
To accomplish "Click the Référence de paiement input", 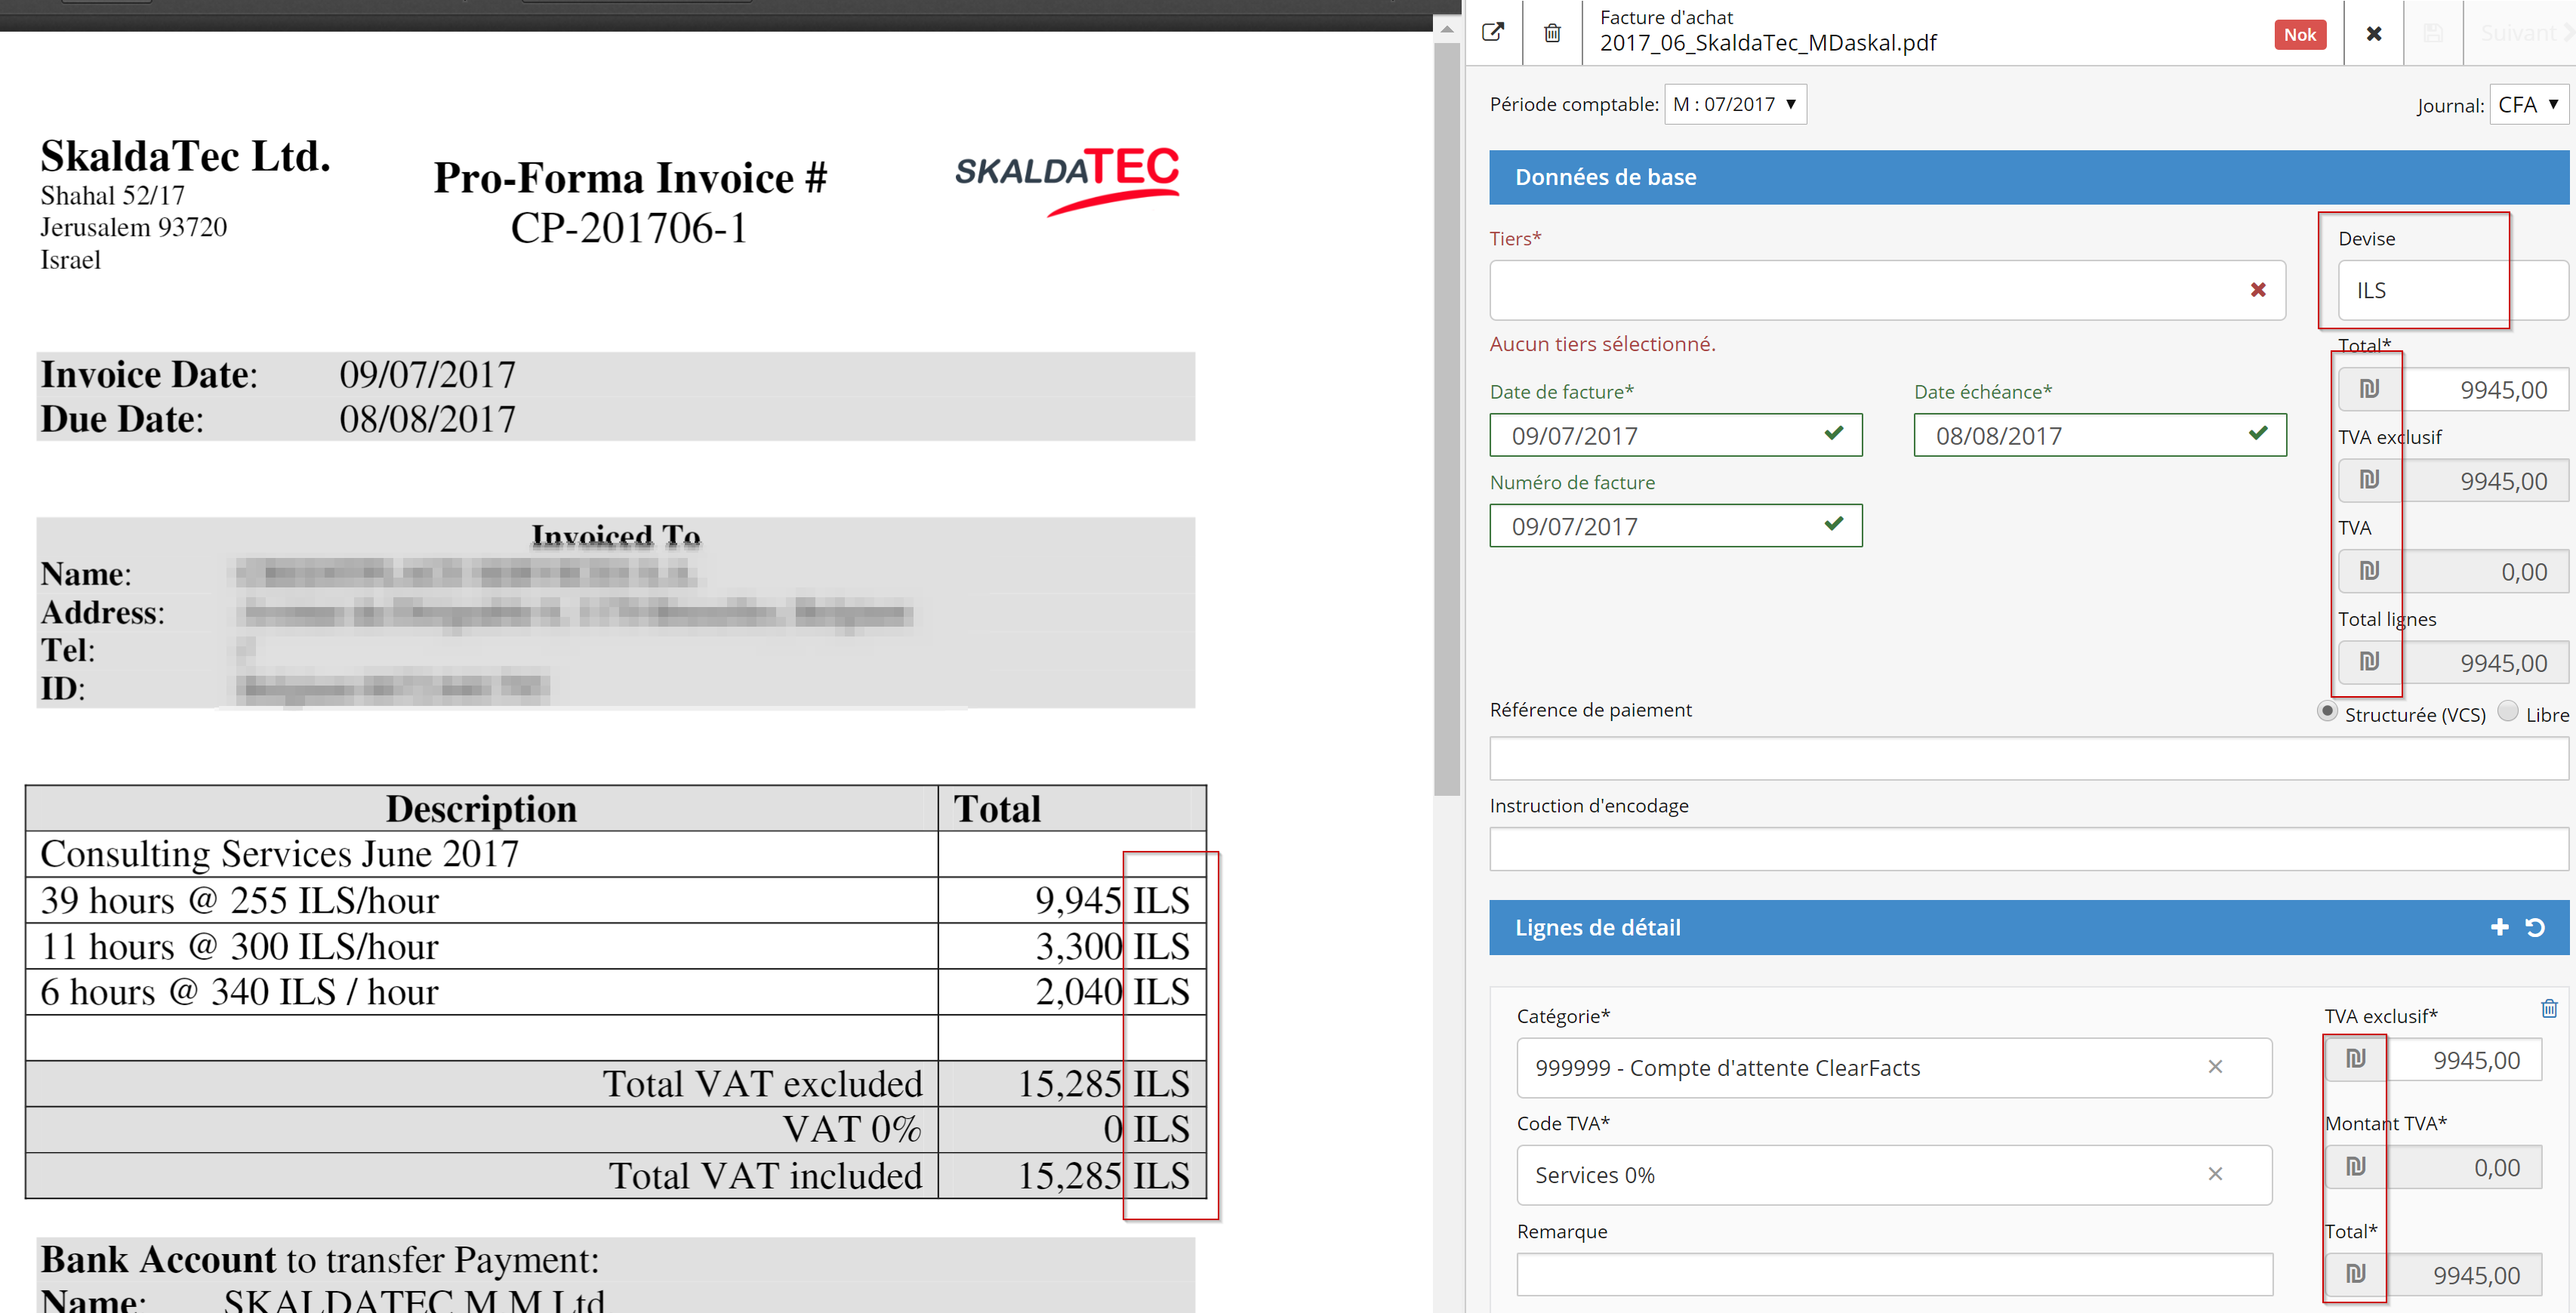I will (2029, 758).
